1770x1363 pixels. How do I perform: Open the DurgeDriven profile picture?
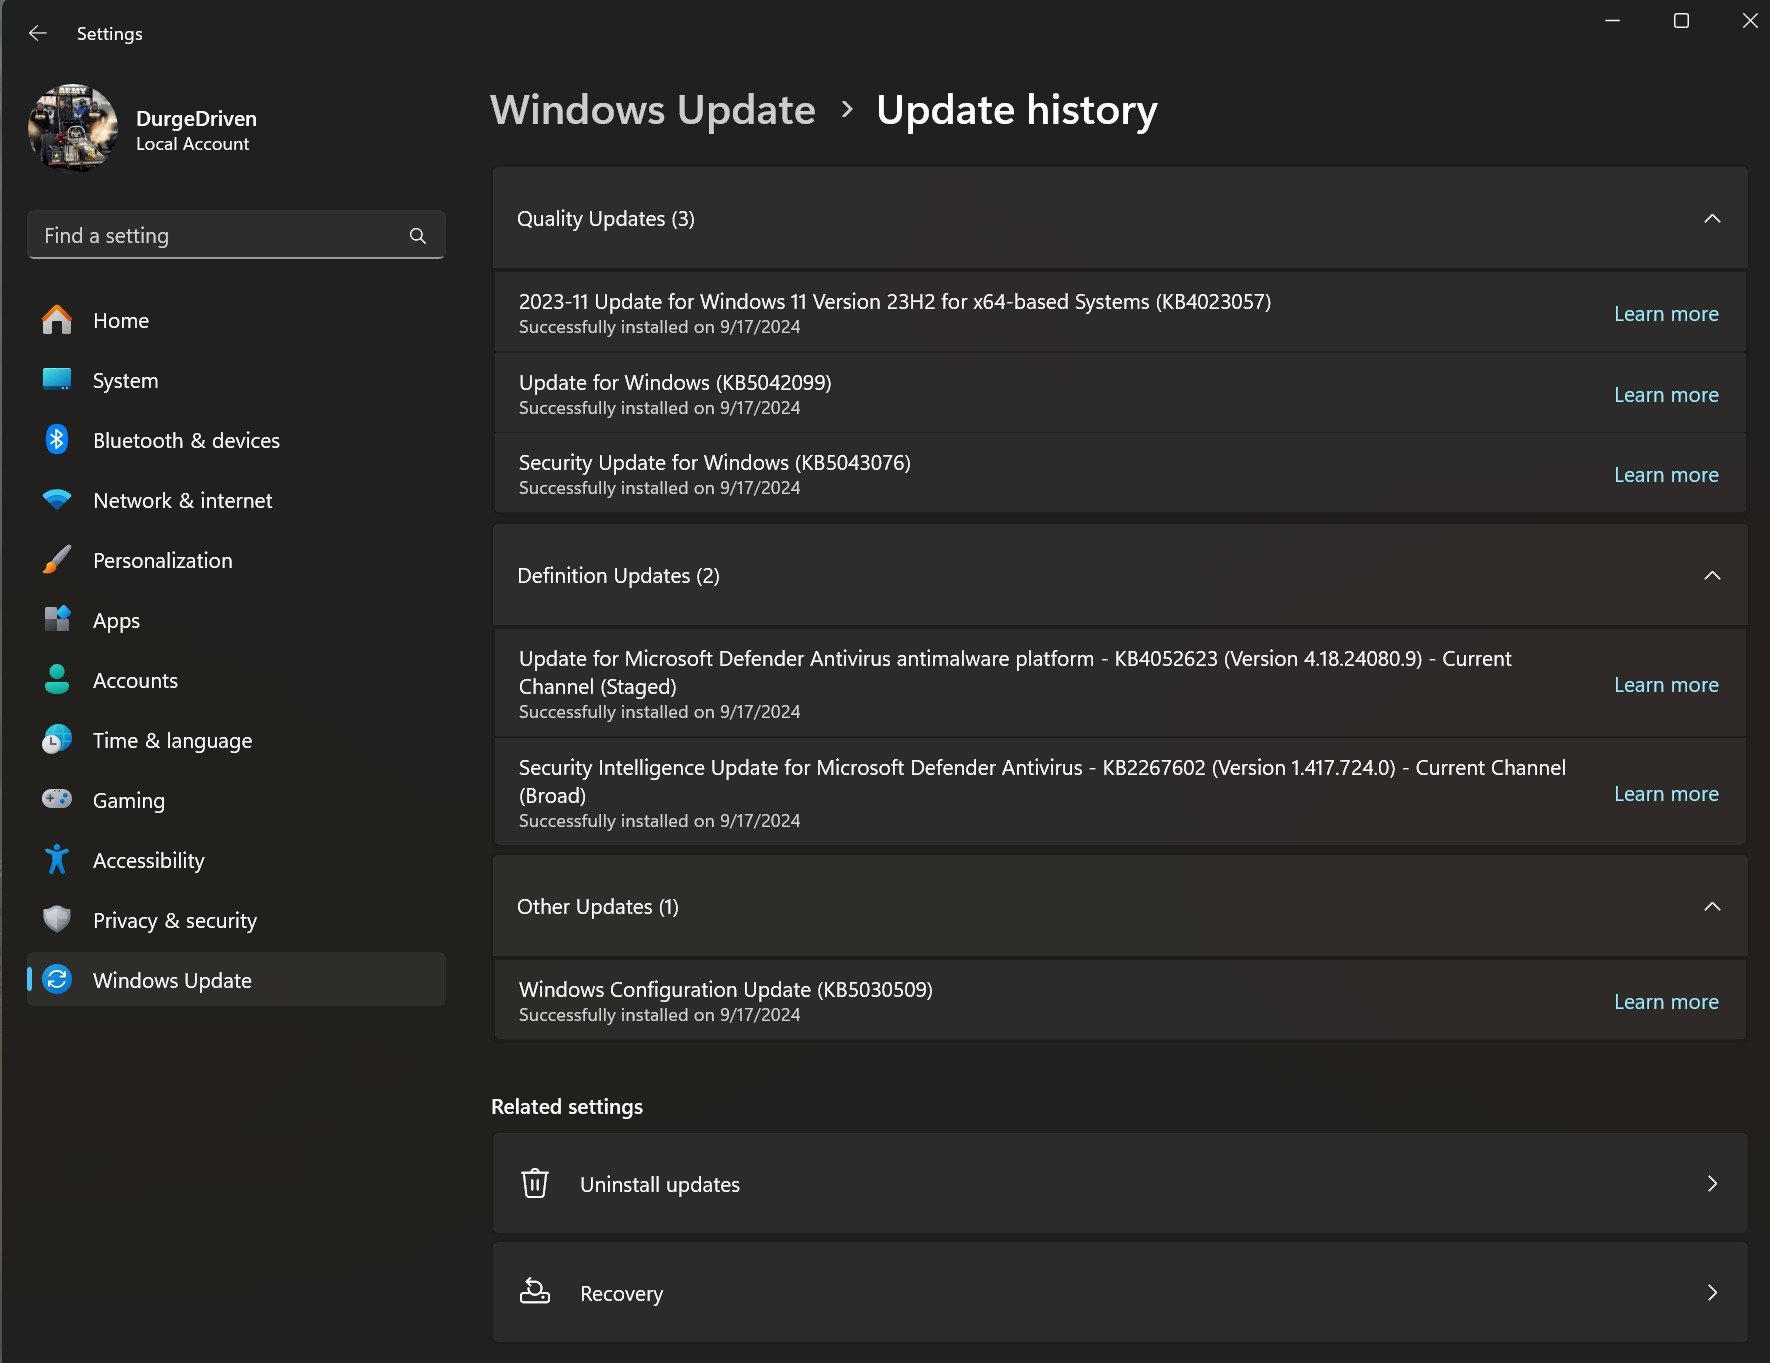click(73, 128)
